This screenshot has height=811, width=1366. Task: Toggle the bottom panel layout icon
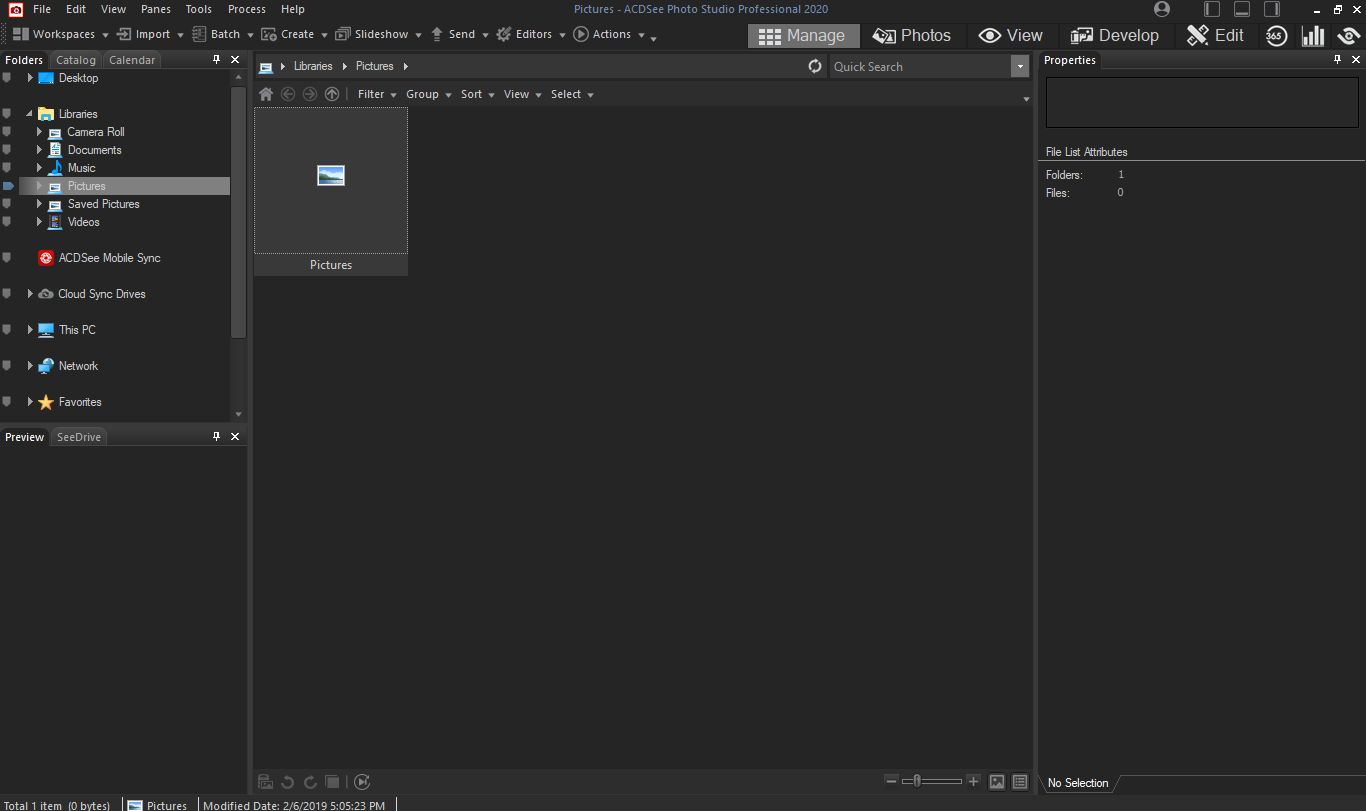click(1242, 9)
